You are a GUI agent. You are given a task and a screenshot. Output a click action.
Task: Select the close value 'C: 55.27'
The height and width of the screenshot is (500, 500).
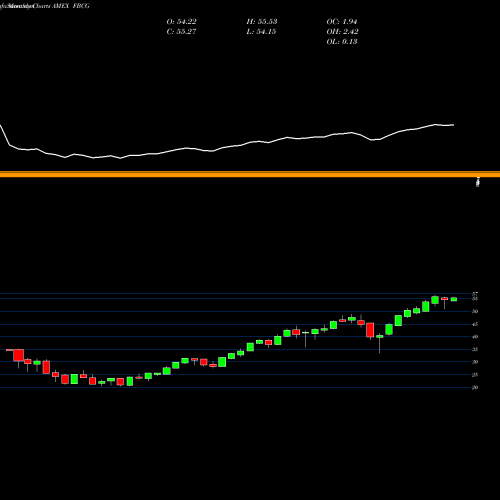click(181, 32)
